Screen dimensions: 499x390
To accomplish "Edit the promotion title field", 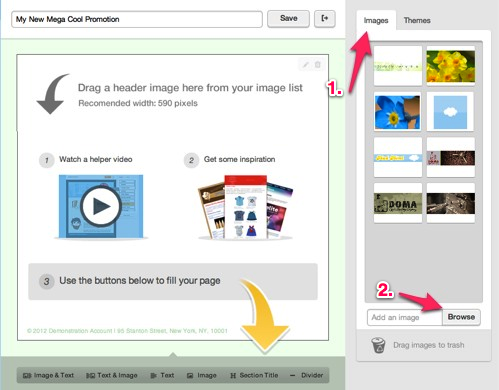I will click(137, 19).
